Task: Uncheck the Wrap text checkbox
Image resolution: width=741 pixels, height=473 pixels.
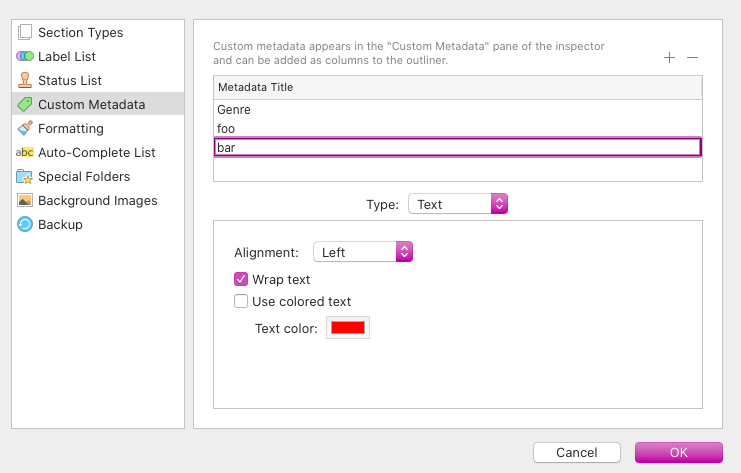Action: pyautogui.click(x=241, y=279)
